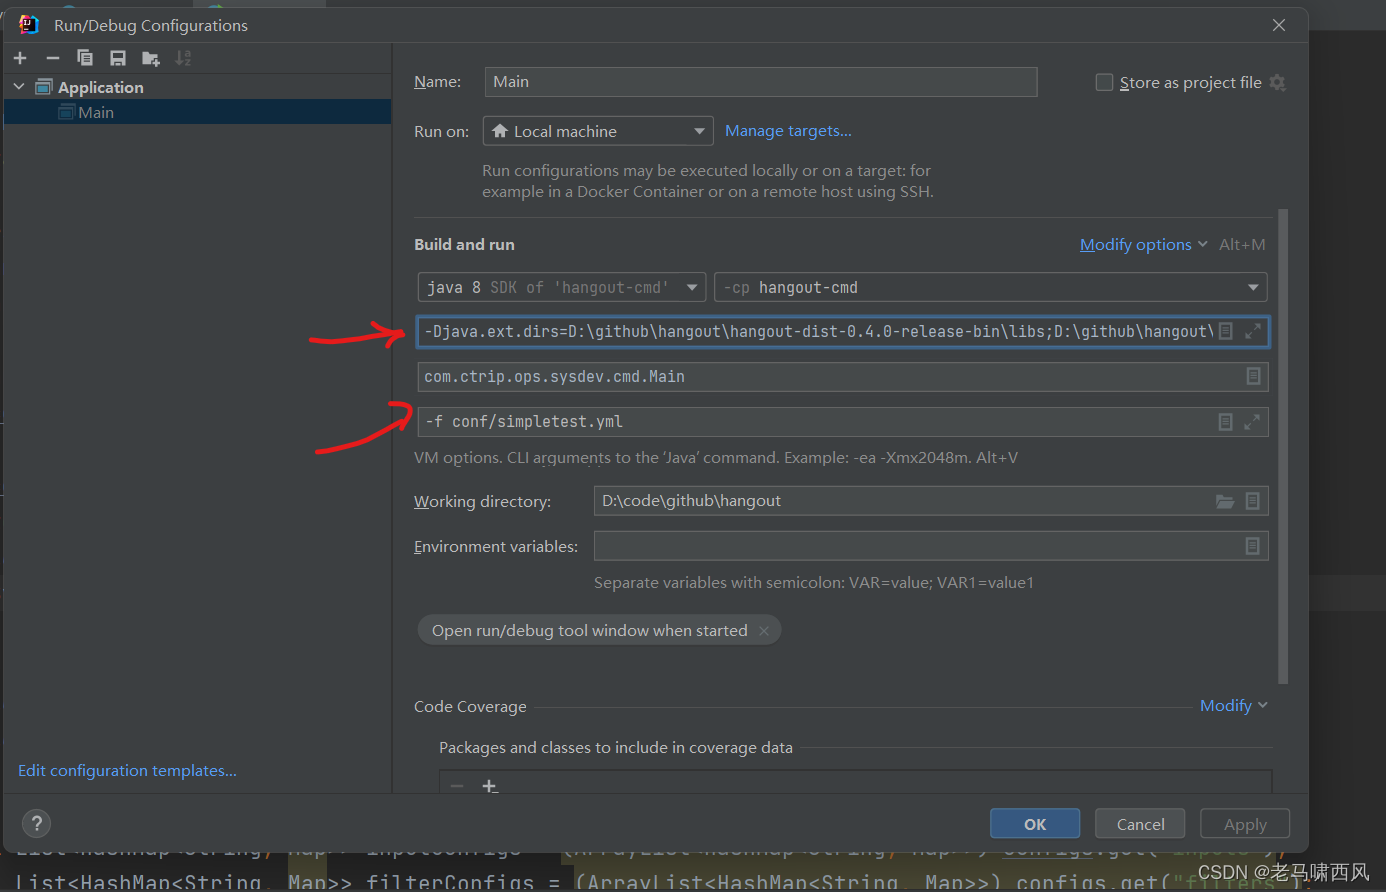Browse main class using the field's icon

pyautogui.click(x=1253, y=376)
